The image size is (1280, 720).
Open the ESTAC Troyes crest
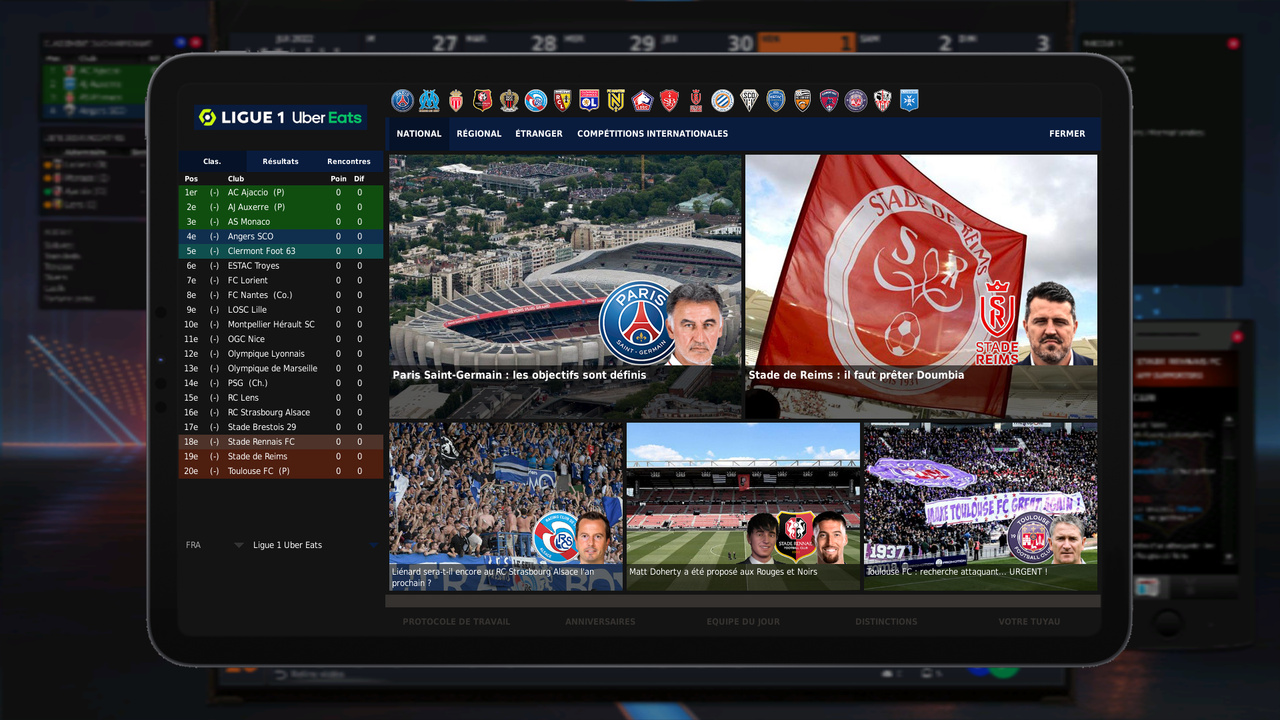coord(776,100)
